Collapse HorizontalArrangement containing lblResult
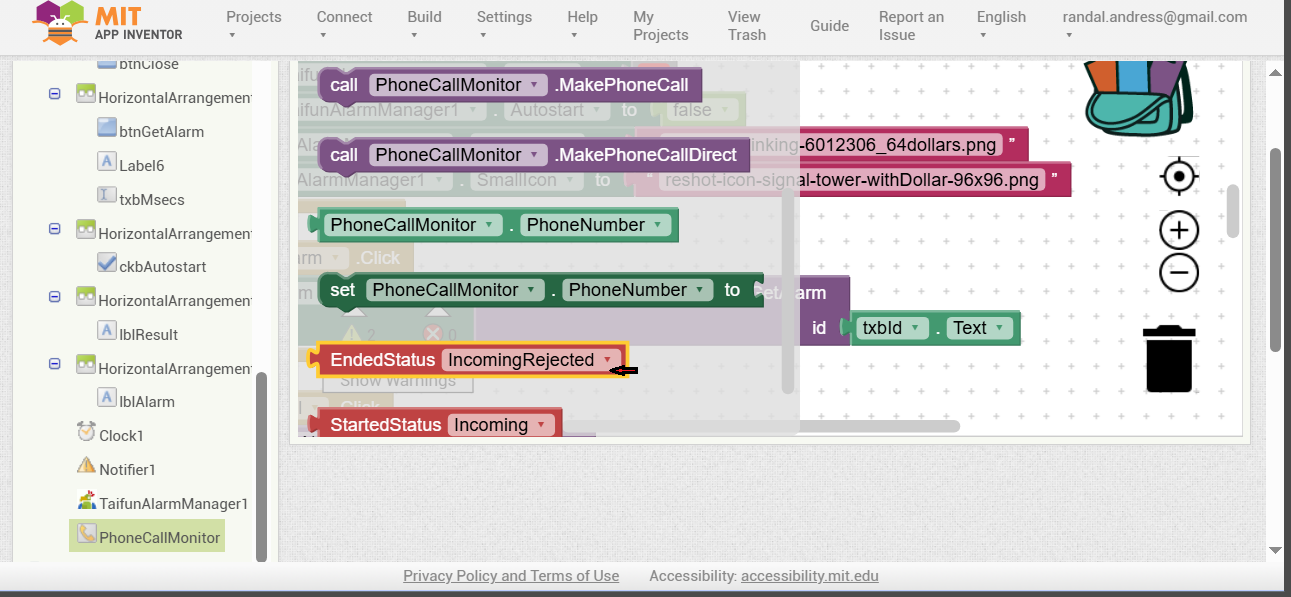Screen dimensions: 1291x597 pos(55,297)
